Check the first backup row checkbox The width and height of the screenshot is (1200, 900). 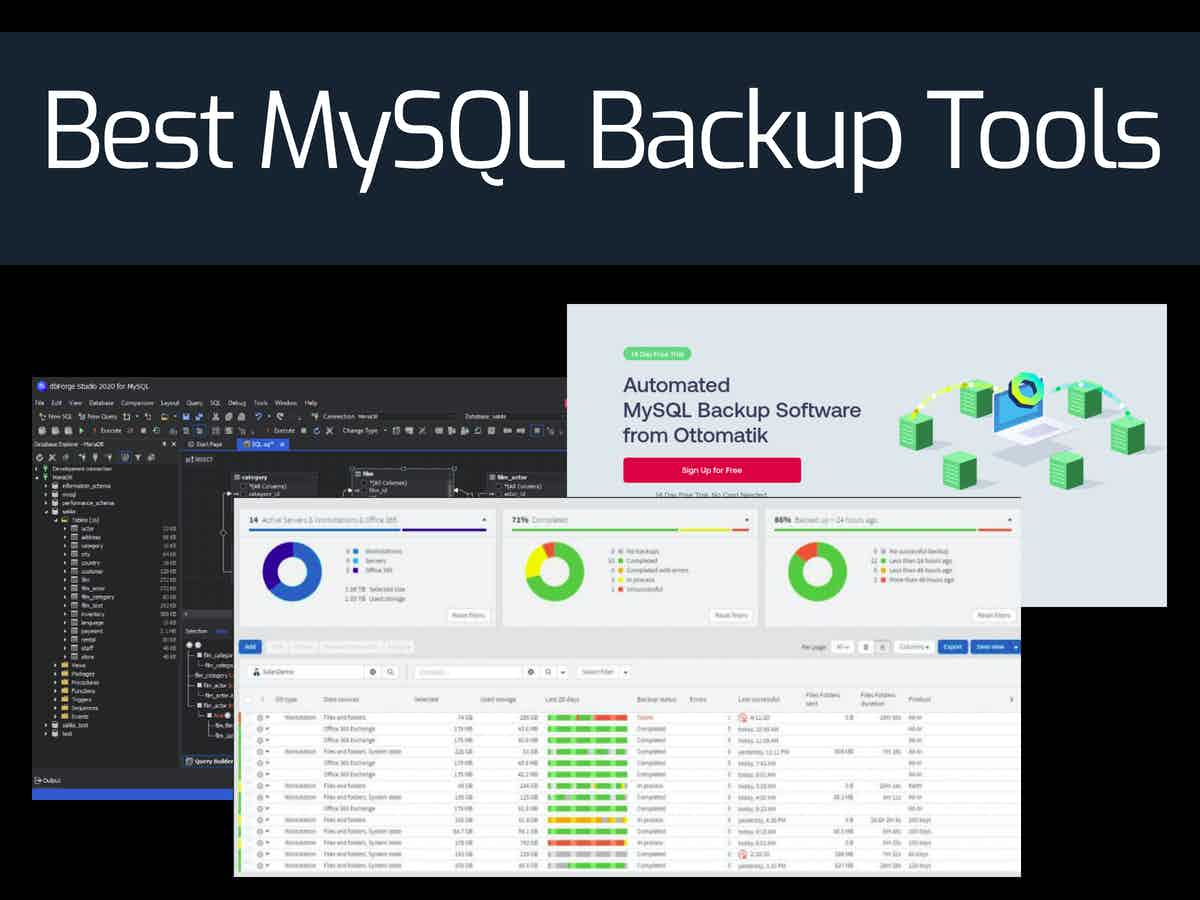pos(246,717)
